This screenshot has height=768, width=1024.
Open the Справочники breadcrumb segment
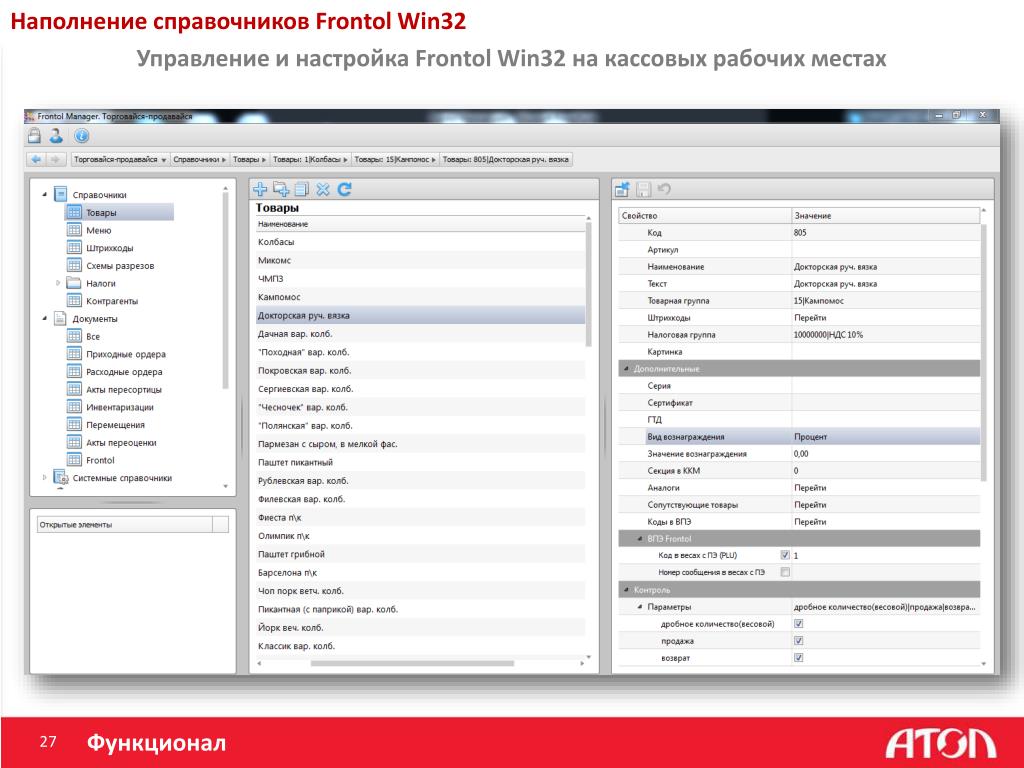pos(199,159)
